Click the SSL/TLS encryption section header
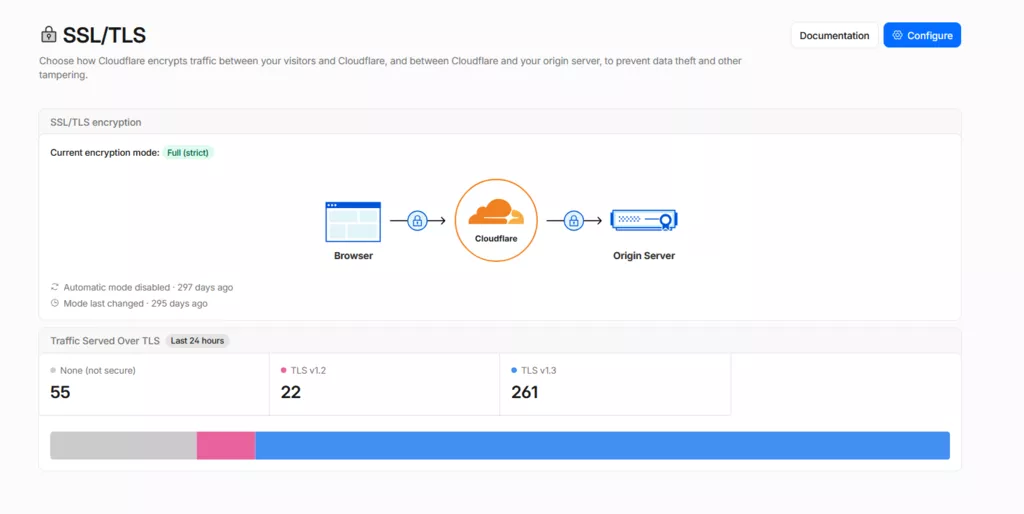The height and width of the screenshot is (514, 1024). (x=95, y=122)
